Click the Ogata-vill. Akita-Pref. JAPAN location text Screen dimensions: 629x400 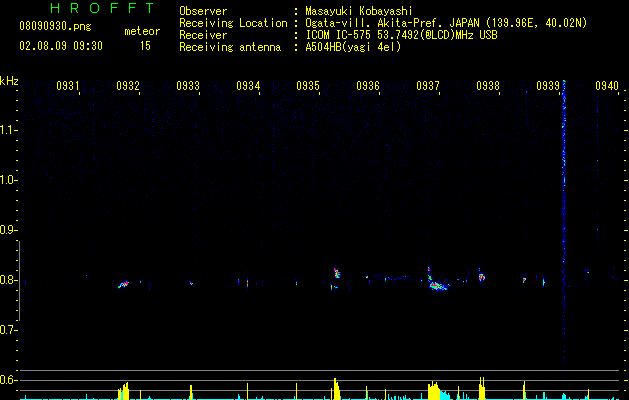446,23
